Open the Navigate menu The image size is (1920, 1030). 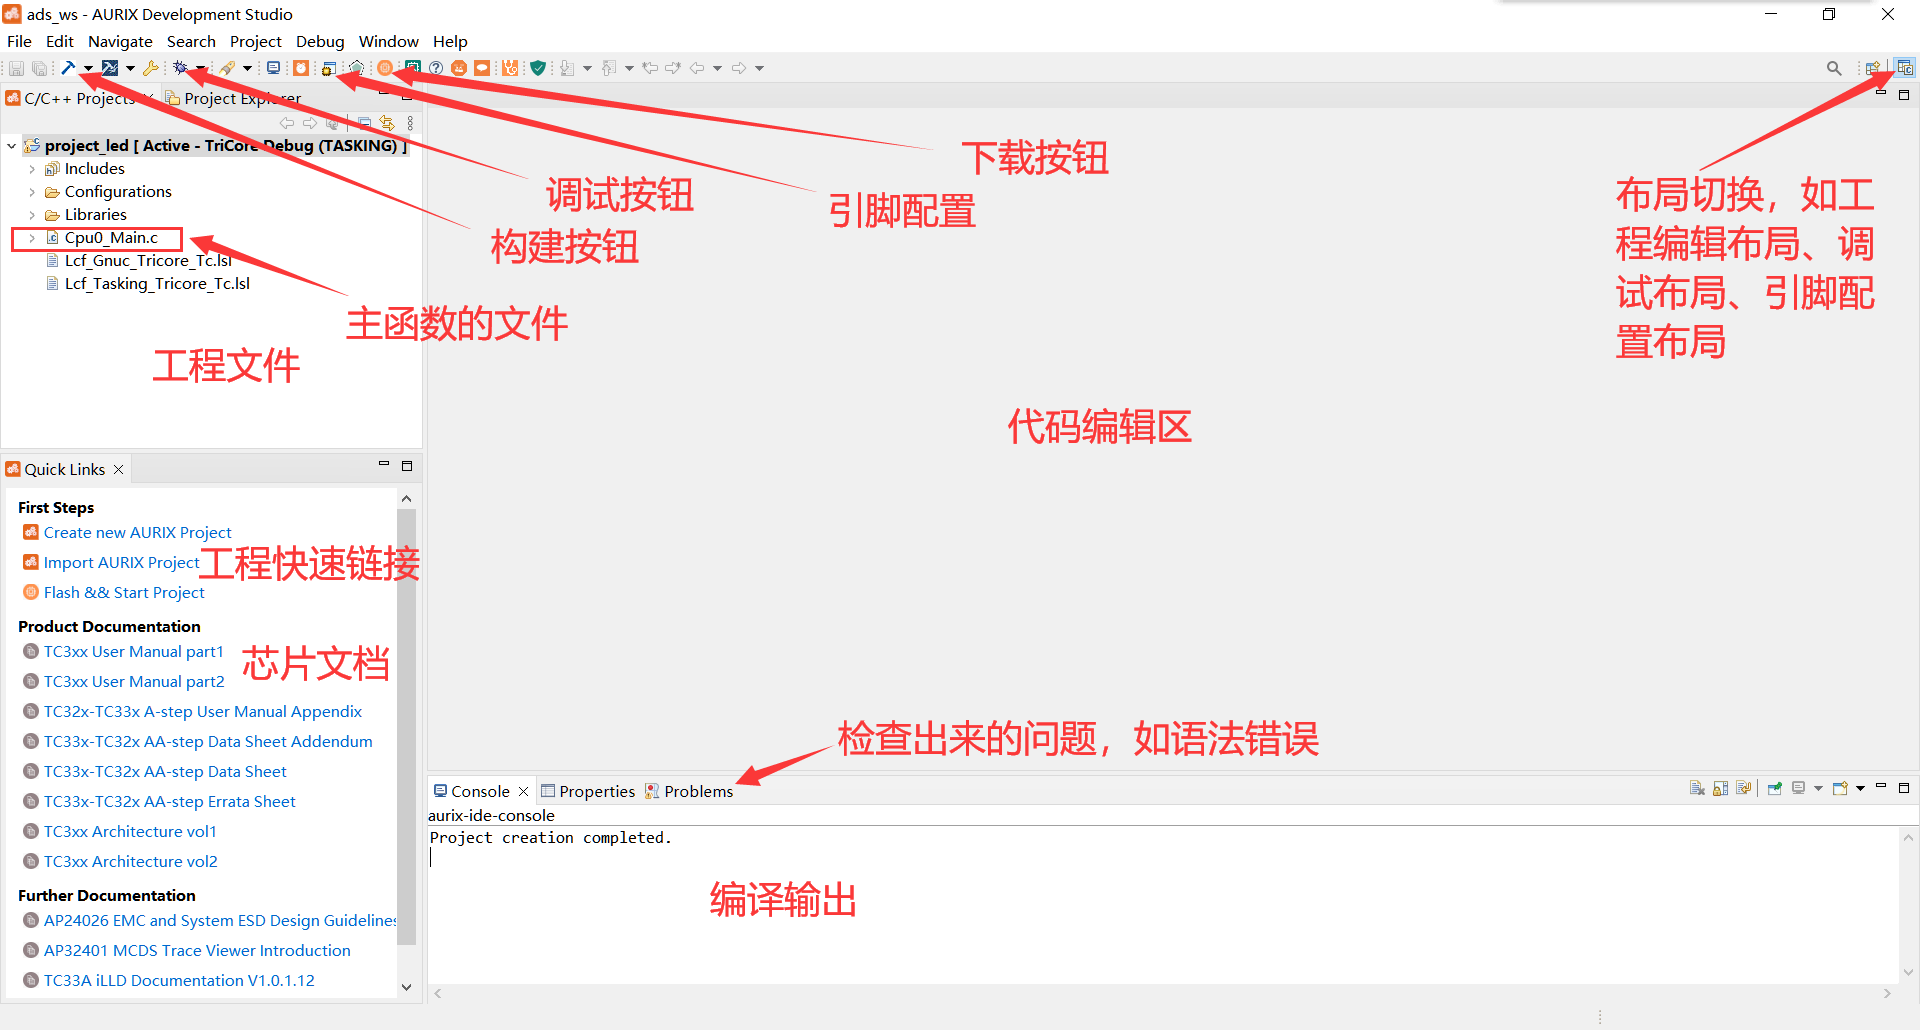click(x=120, y=41)
